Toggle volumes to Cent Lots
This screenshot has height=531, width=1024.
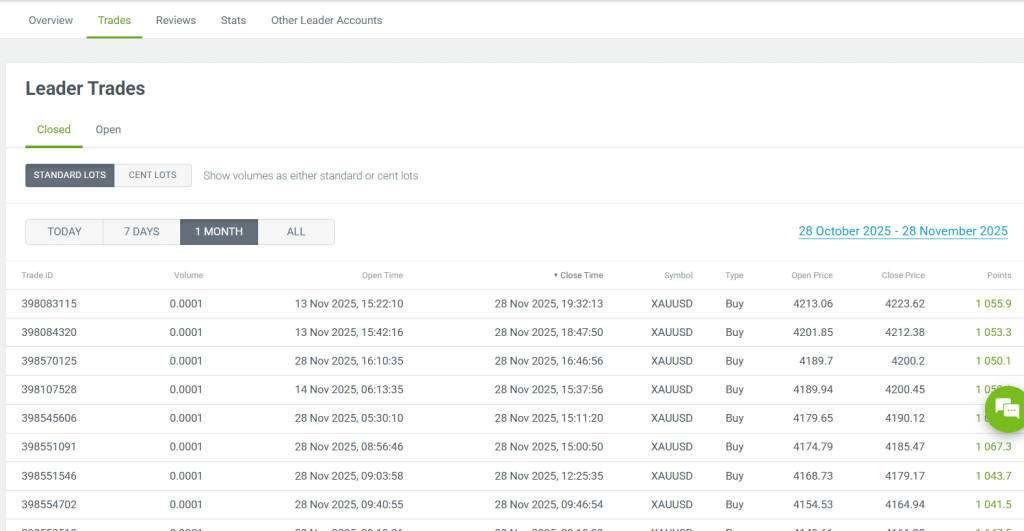point(153,175)
